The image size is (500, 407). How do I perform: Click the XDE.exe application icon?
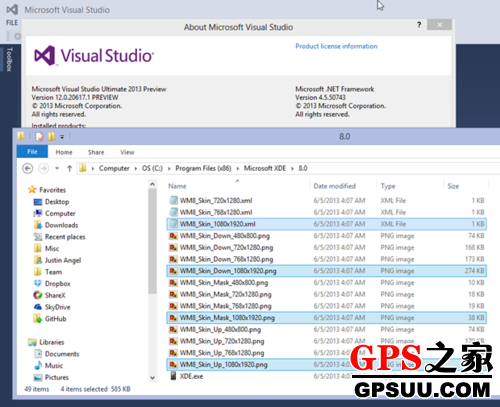coord(173,376)
